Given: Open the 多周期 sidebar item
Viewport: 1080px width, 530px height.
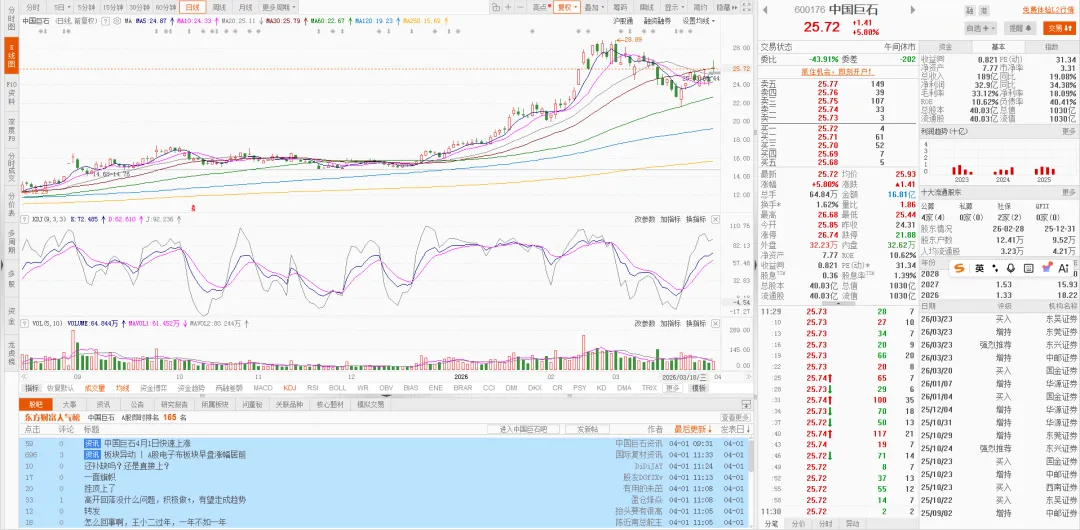Looking at the screenshot, I should pyautogui.click(x=11, y=241).
